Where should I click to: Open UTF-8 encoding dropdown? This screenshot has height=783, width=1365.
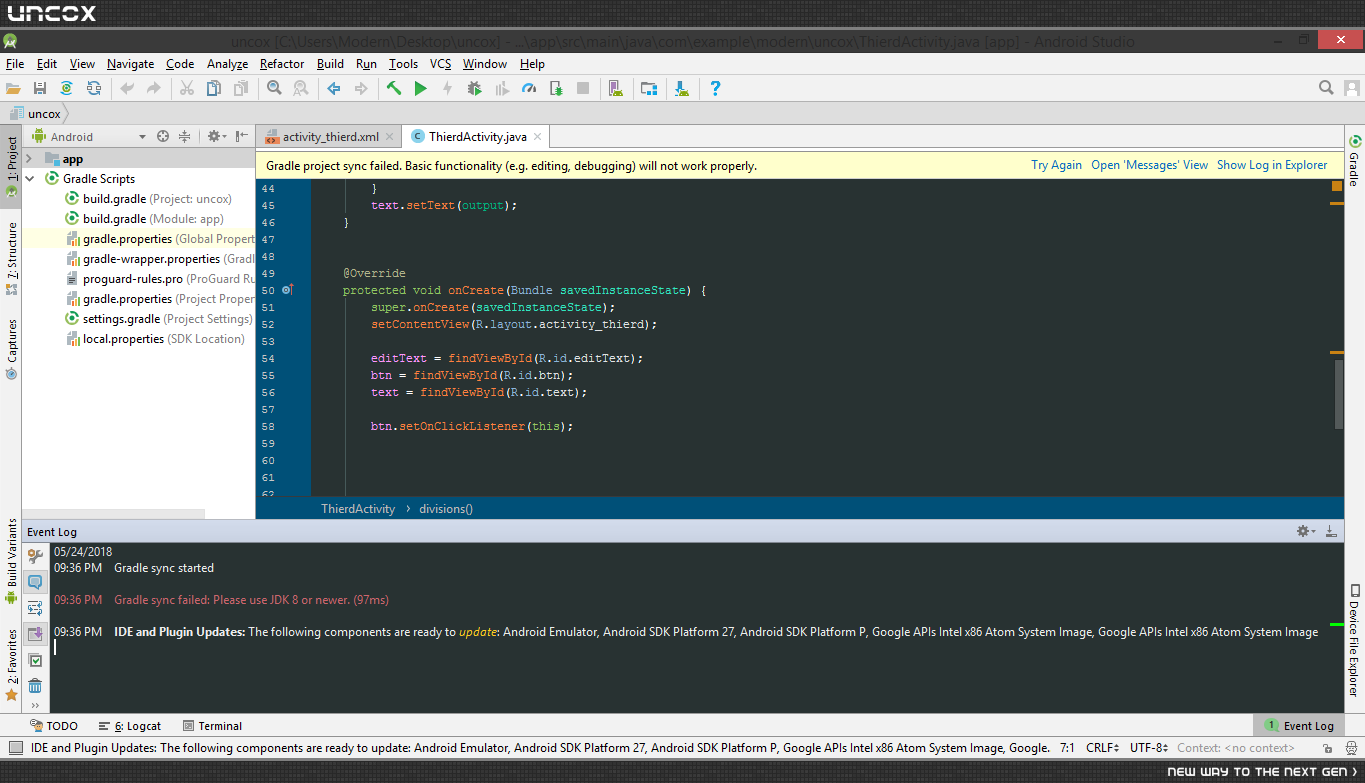pyautogui.click(x=1149, y=748)
